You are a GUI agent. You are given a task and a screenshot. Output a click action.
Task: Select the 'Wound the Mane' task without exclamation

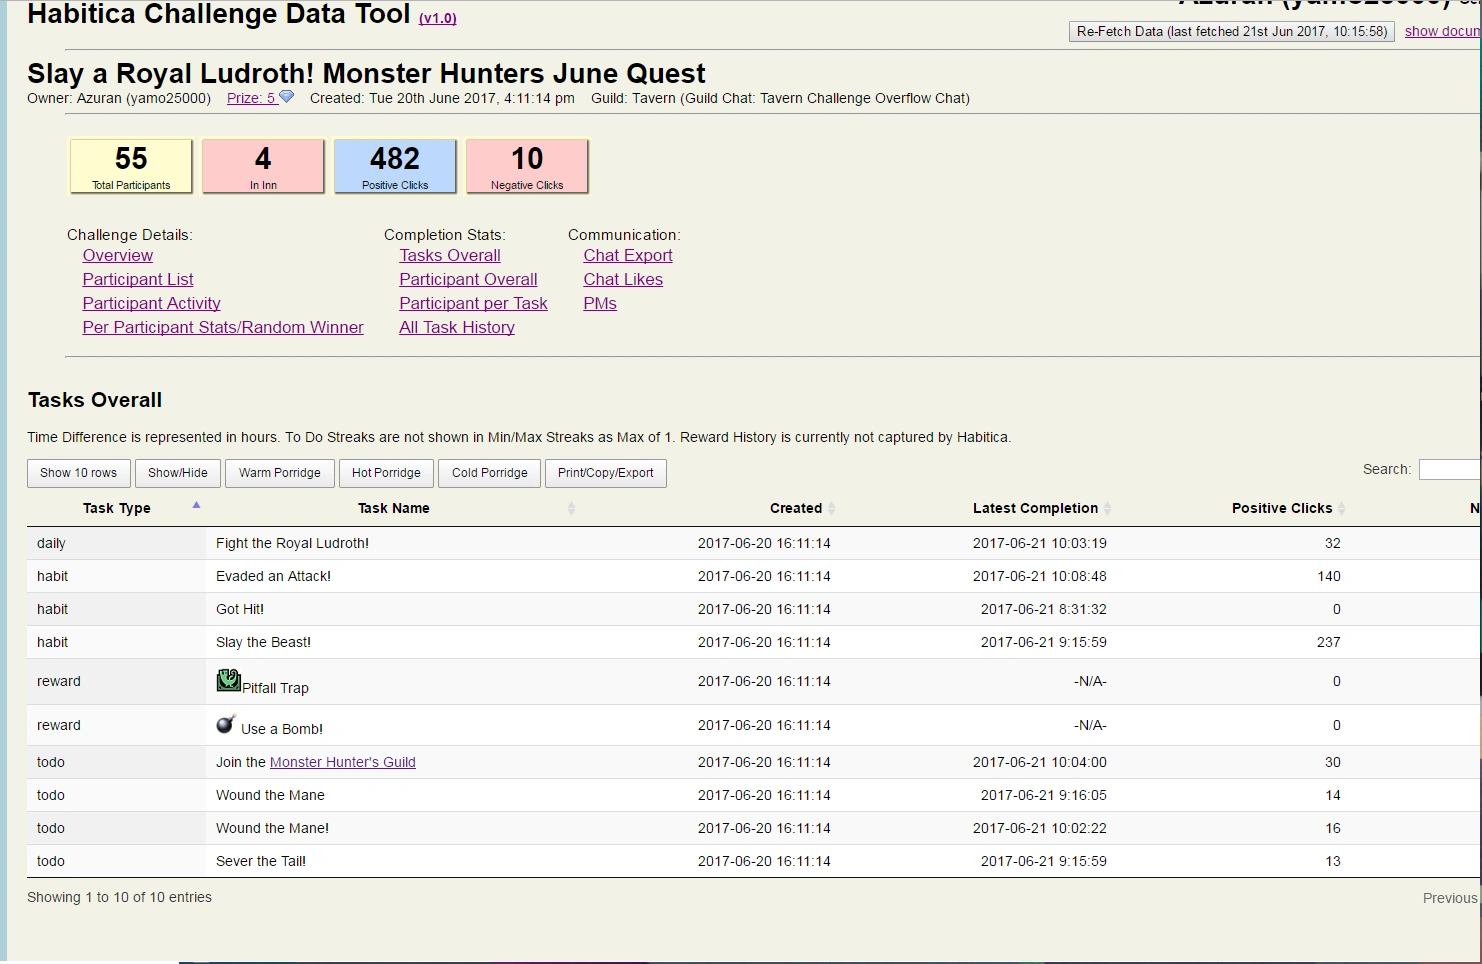(270, 795)
